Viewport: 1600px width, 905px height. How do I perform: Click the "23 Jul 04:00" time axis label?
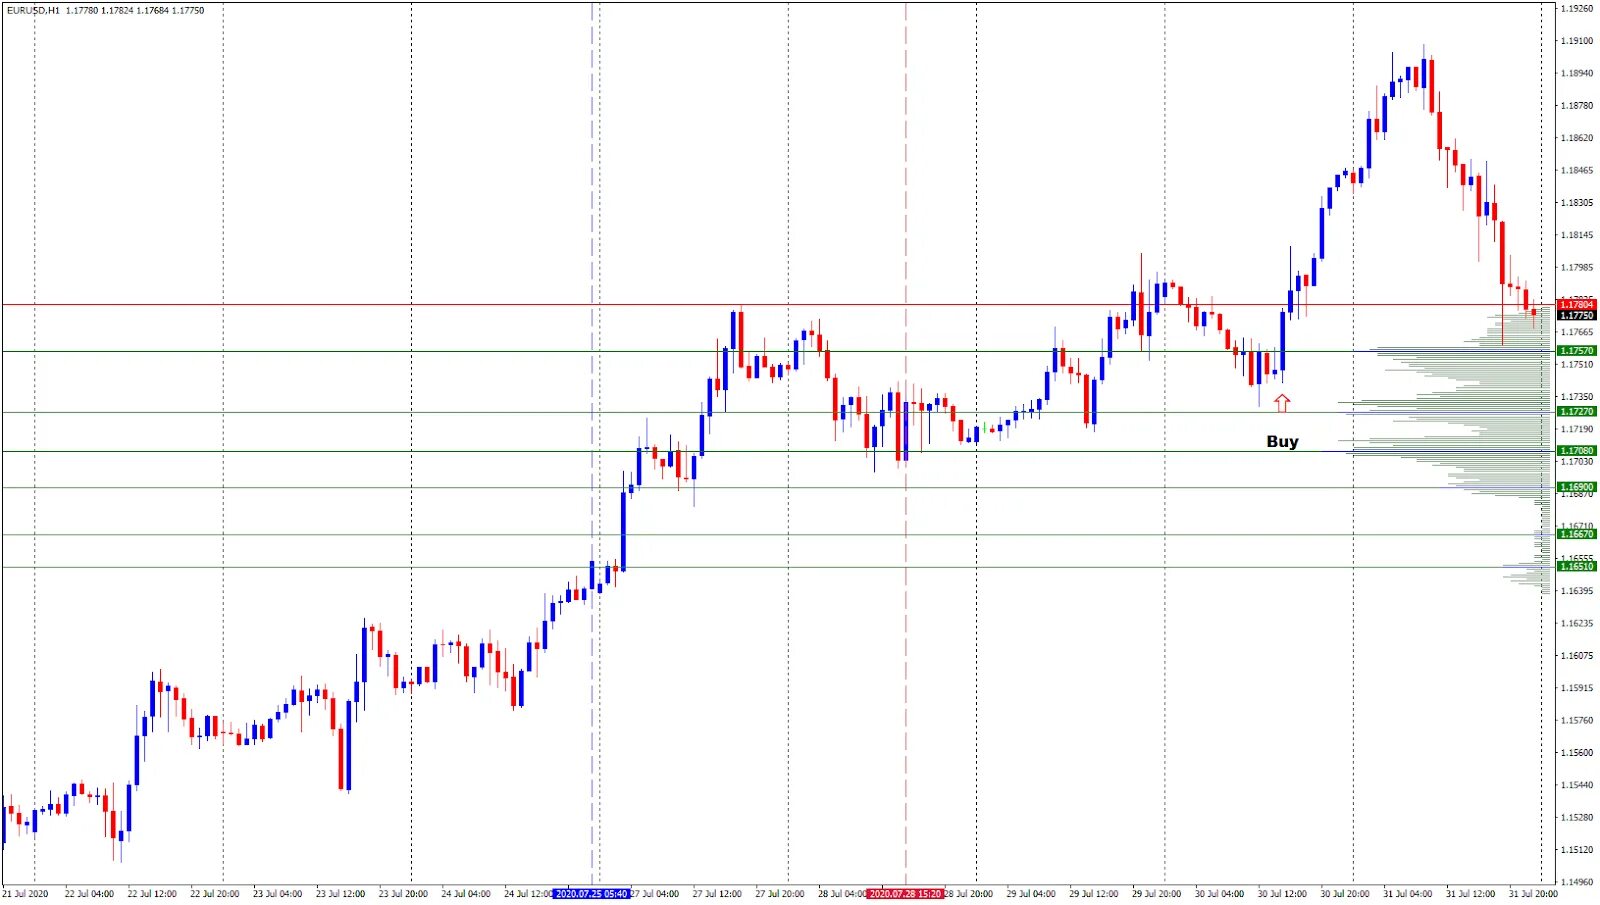point(277,894)
